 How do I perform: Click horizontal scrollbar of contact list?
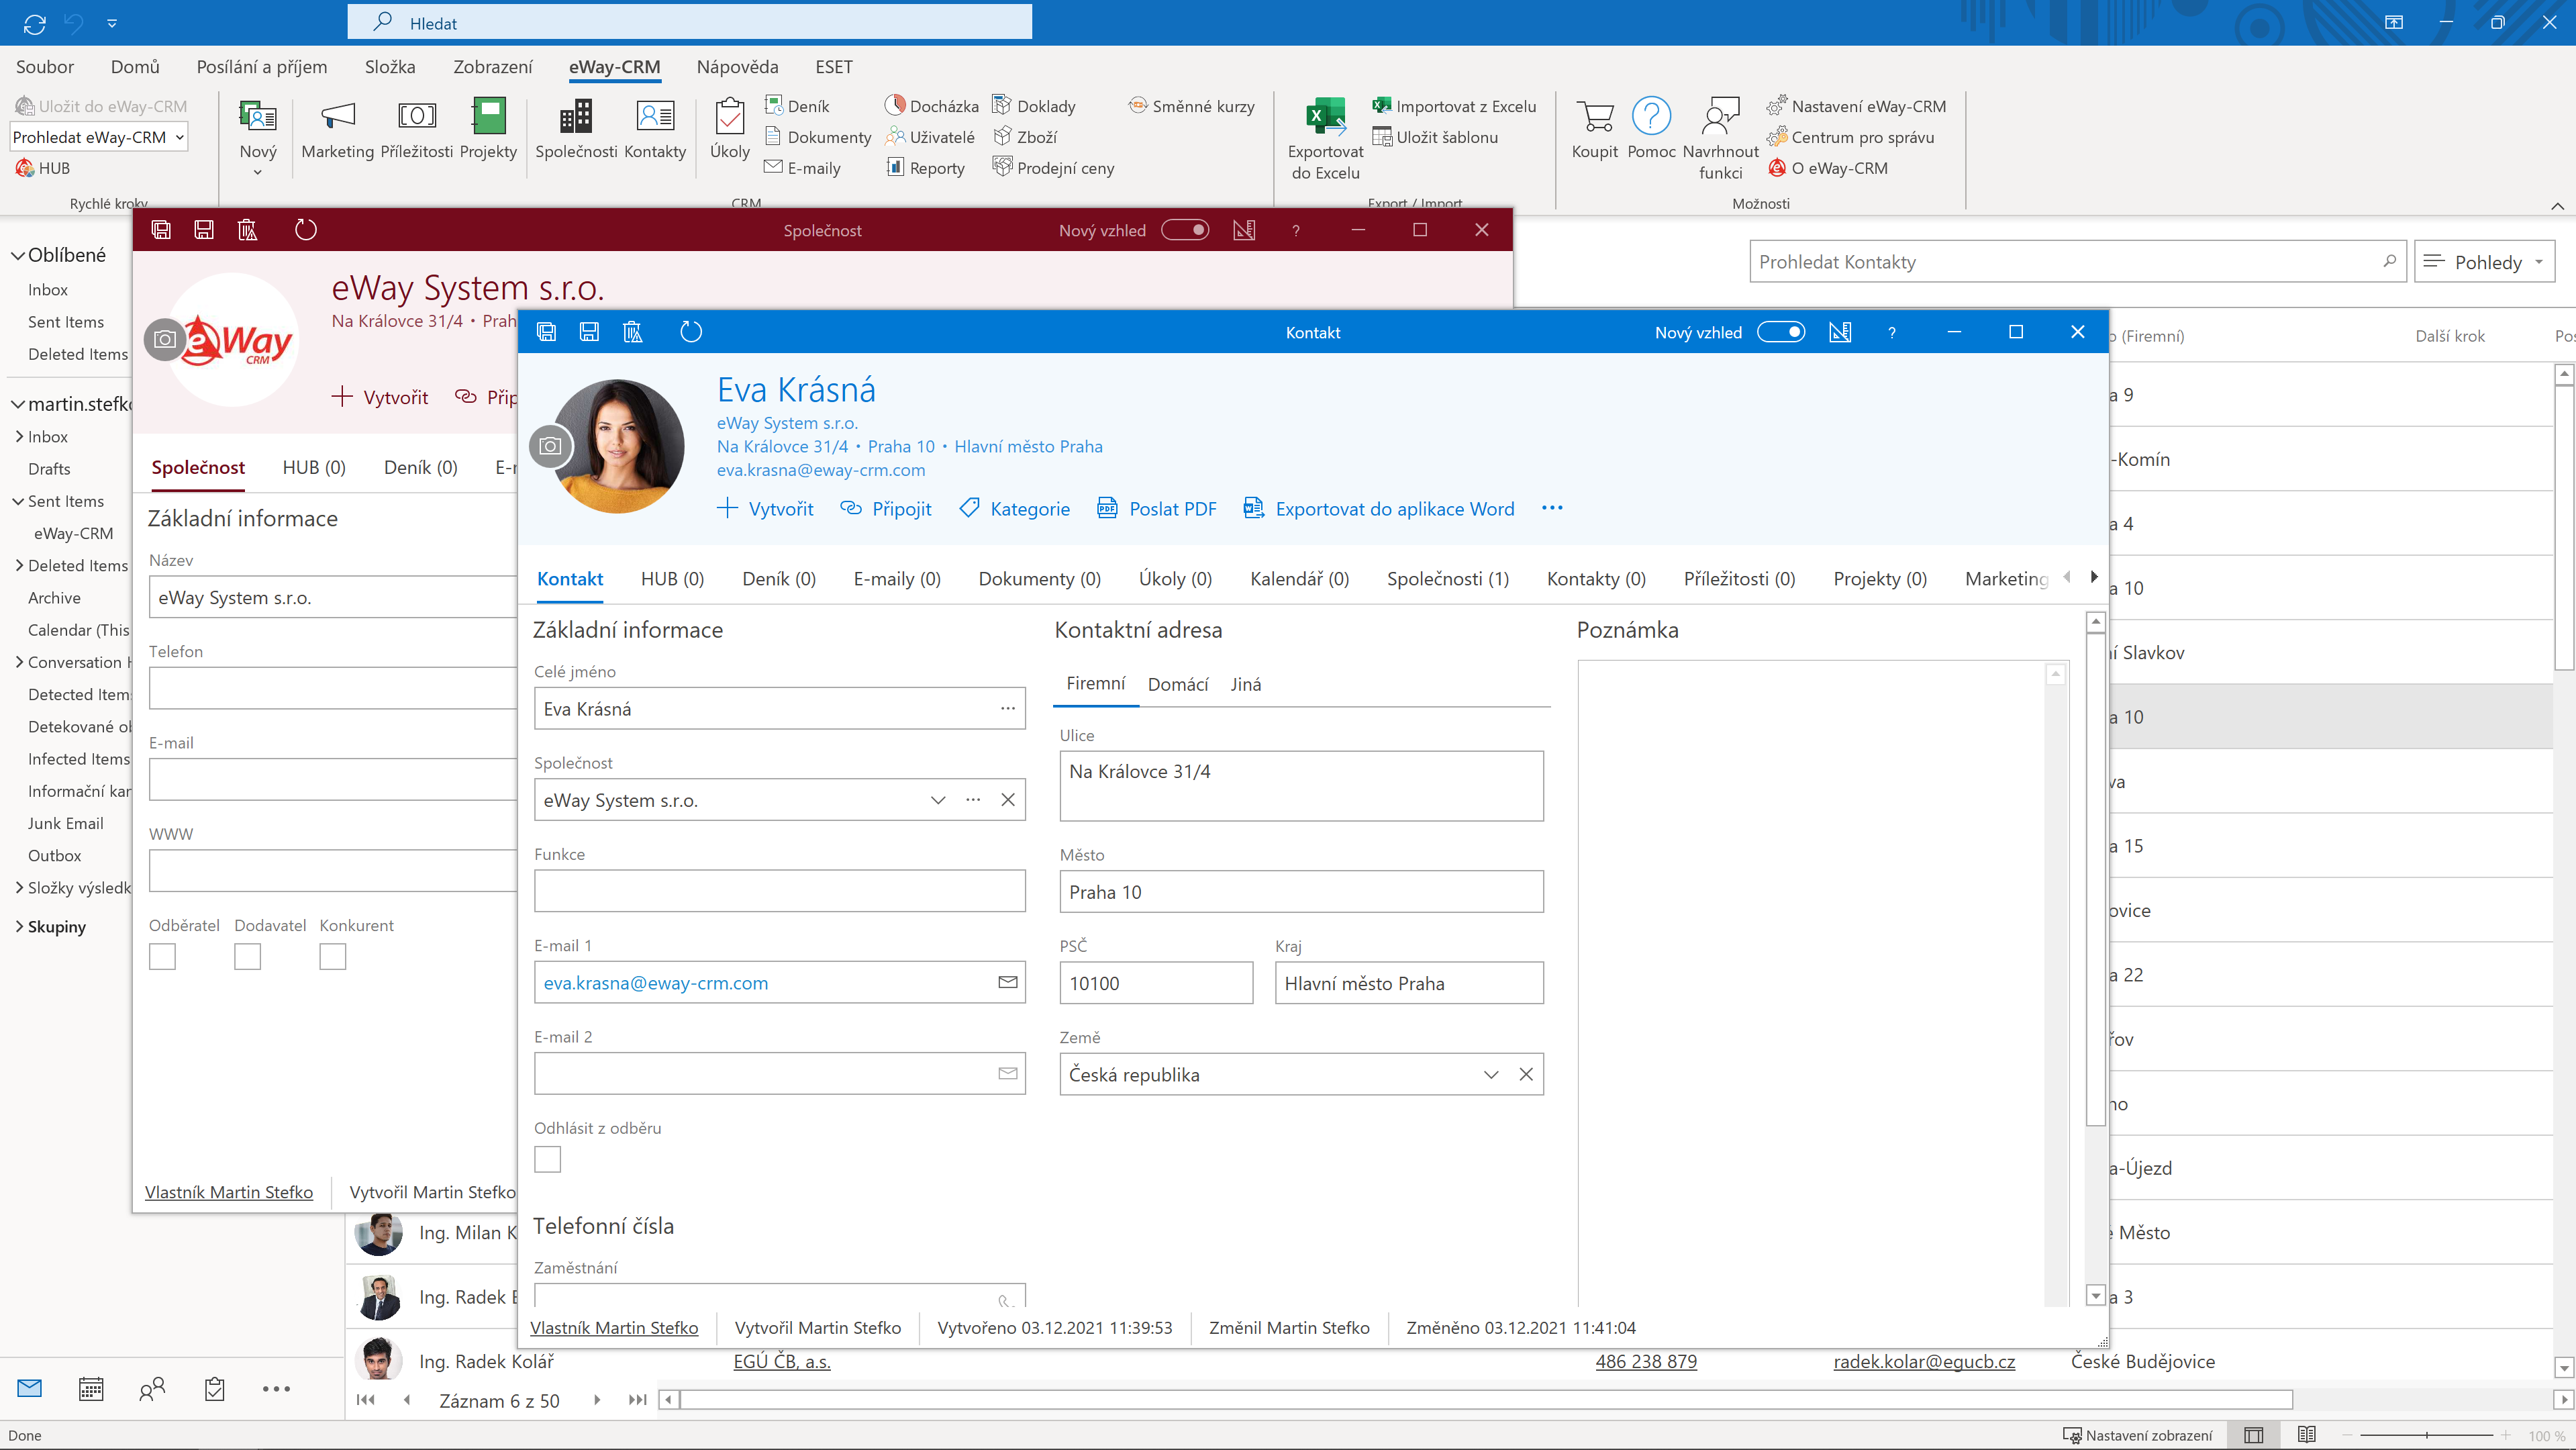[x=1486, y=1399]
